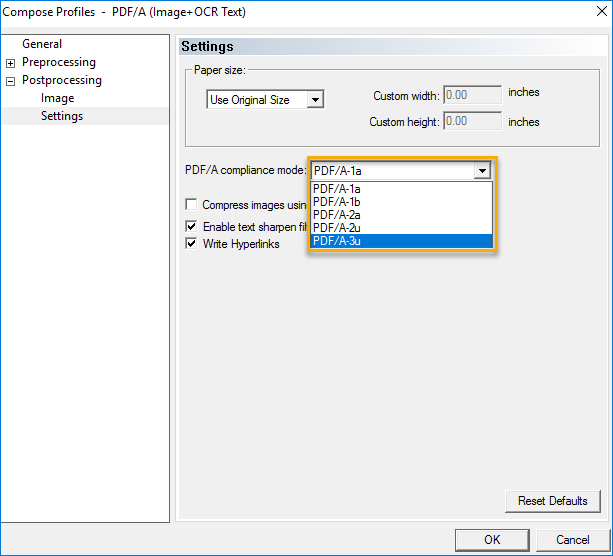Choose PDF/A-1a from the dropdown list

401,189
